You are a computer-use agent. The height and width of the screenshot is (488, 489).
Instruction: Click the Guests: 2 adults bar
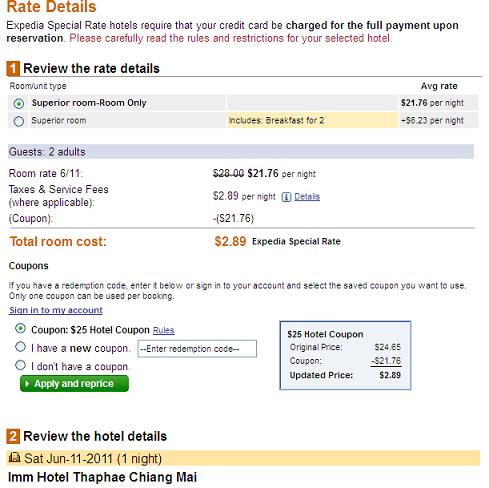click(x=241, y=152)
